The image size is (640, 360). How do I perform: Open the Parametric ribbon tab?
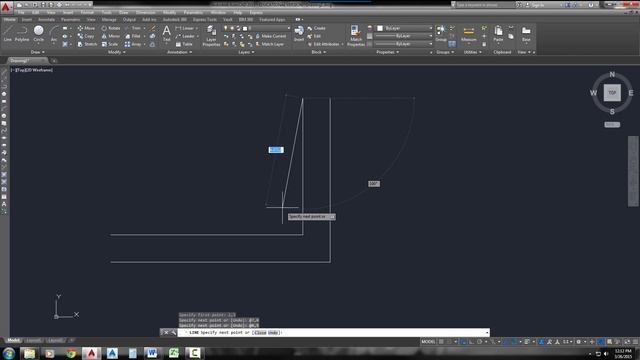pos(71,19)
